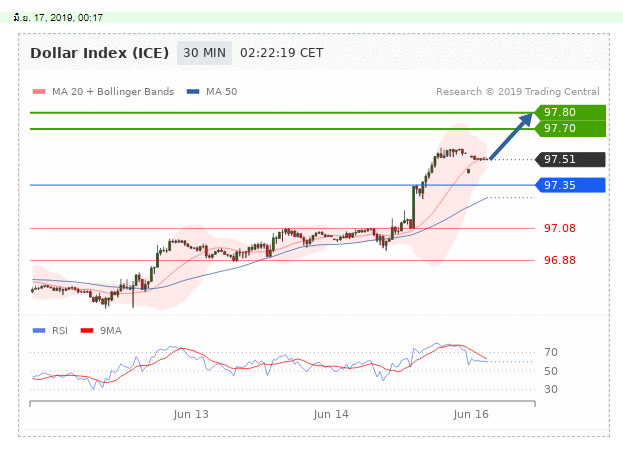
Task: Click the 97.70 resistance price tag
Action: coord(571,128)
